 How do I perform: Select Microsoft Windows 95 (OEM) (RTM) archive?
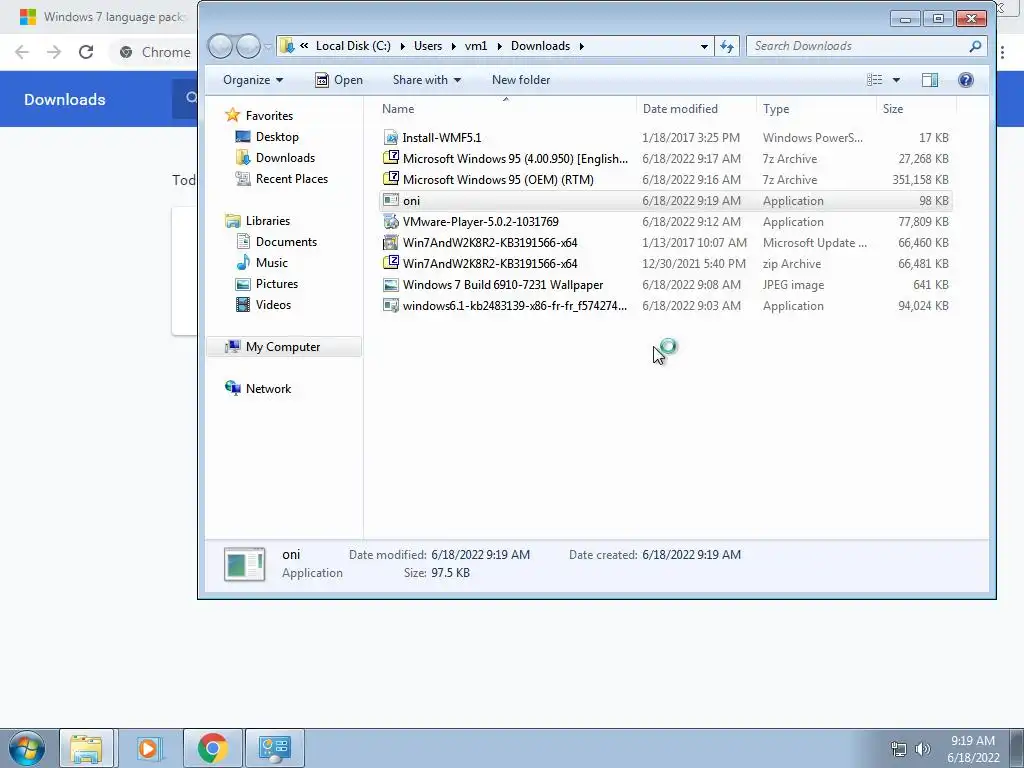[665, 180]
